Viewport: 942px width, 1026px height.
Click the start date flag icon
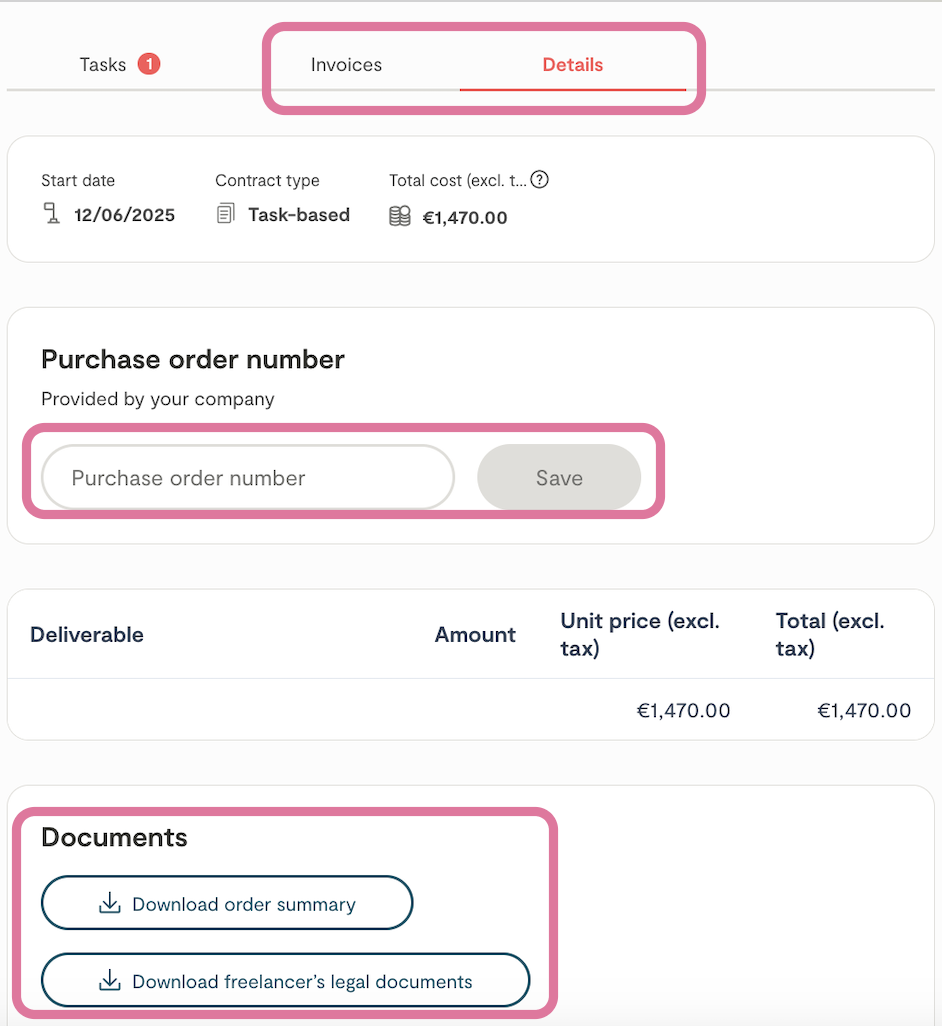click(x=52, y=214)
